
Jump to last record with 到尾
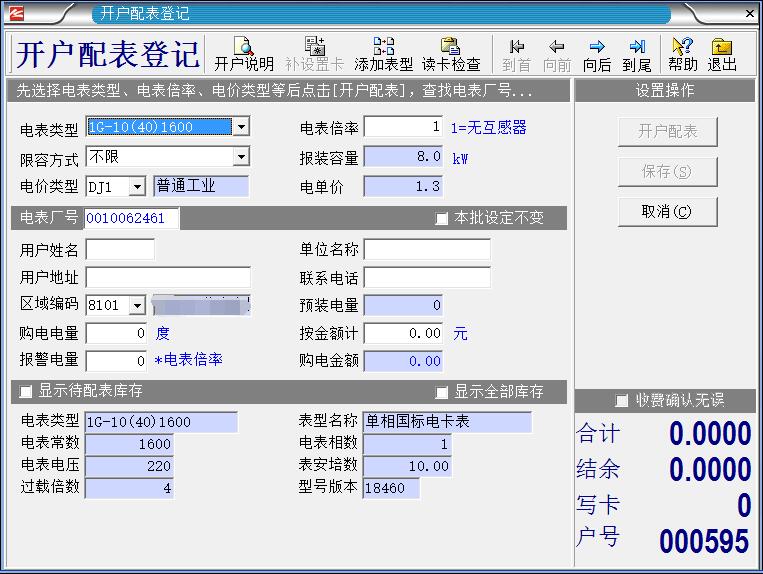tap(637, 54)
